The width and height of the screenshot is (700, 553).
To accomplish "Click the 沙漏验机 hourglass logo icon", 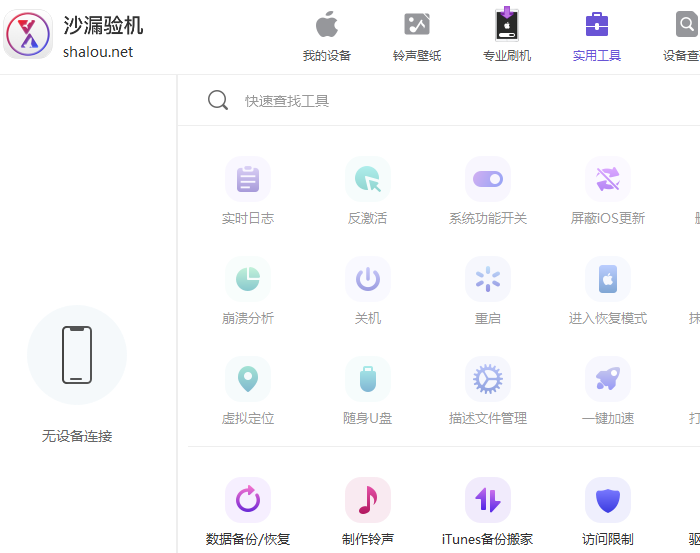I will tap(28, 34).
